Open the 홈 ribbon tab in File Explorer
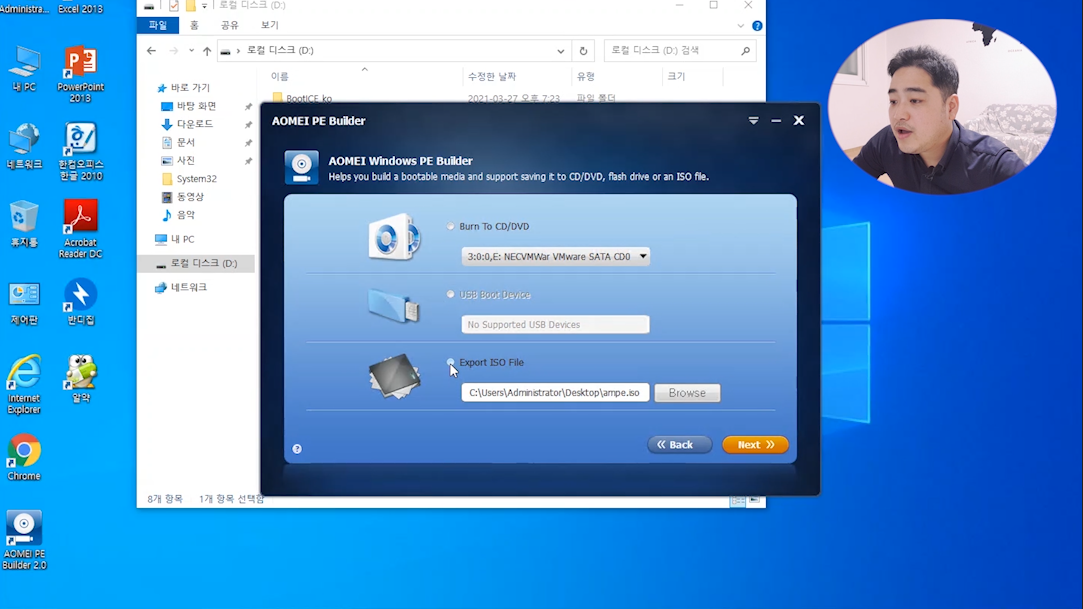Image resolution: width=1083 pixels, height=609 pixels. [194, 25]
